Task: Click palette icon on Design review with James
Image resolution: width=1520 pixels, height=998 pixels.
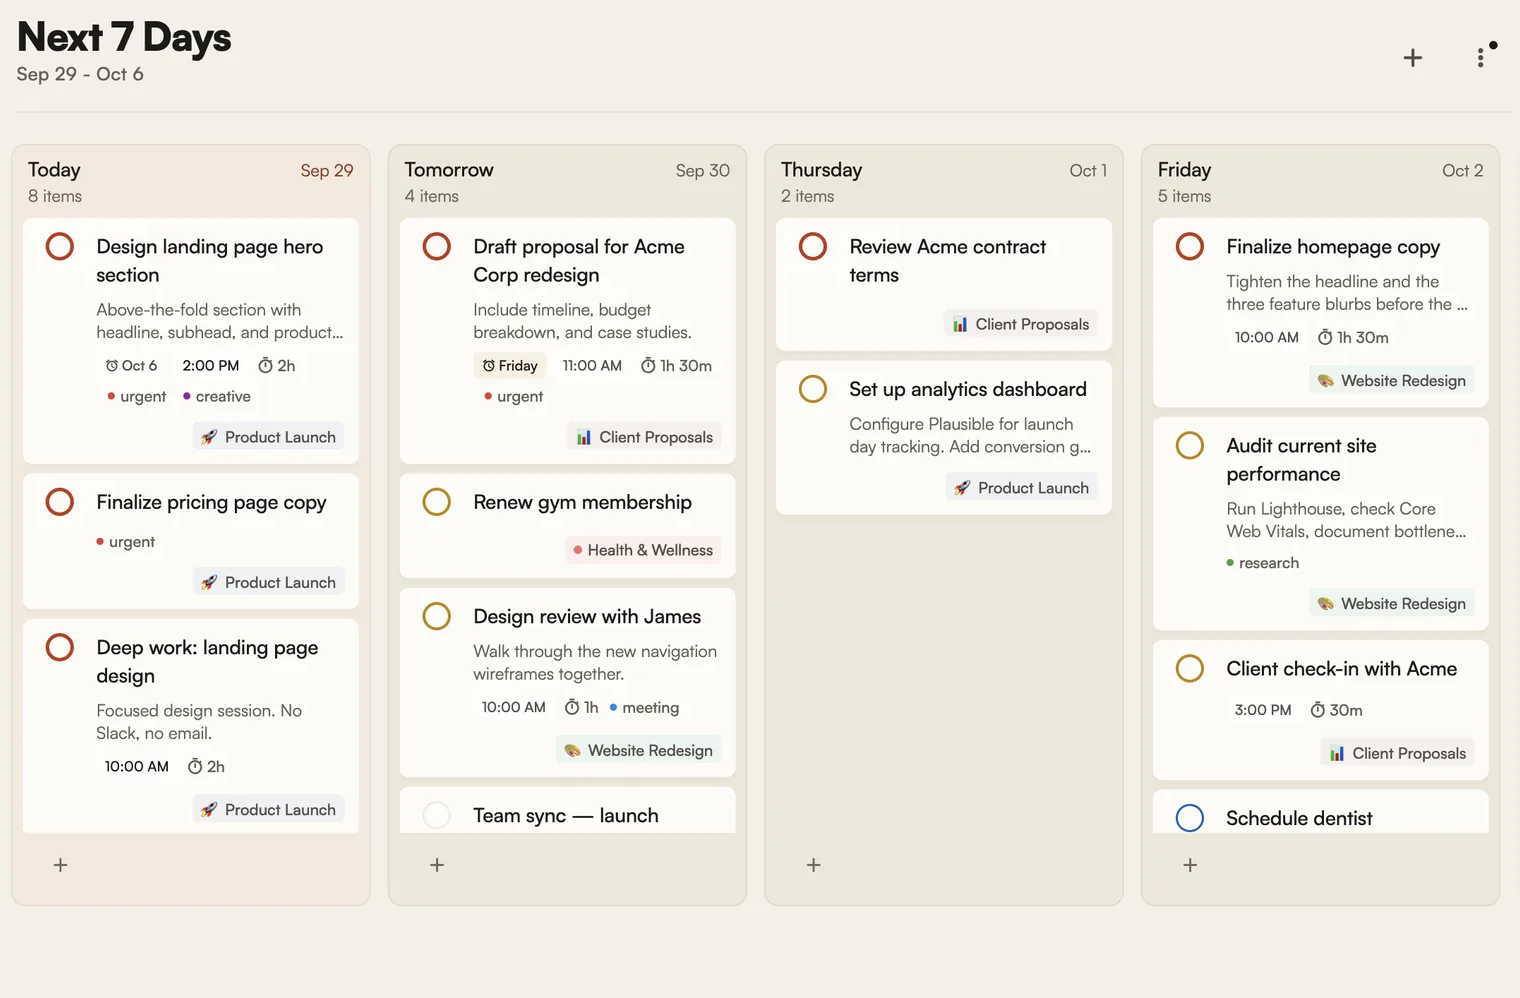Action: point(572,750)
